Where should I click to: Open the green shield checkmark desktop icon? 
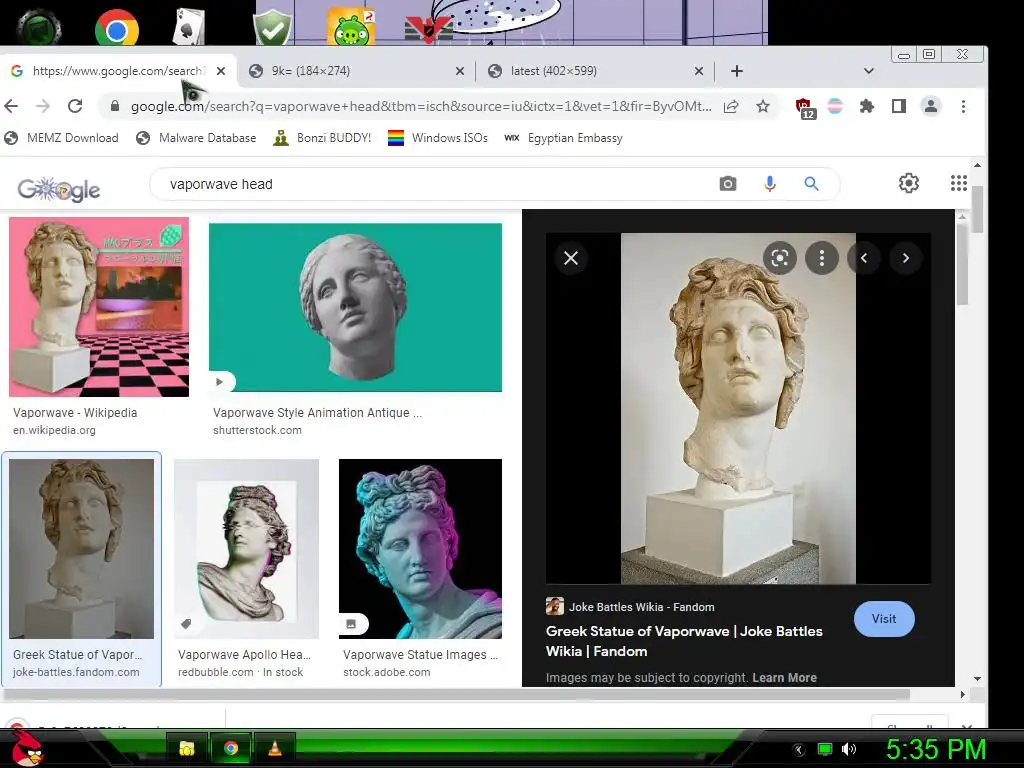point(273,27)
